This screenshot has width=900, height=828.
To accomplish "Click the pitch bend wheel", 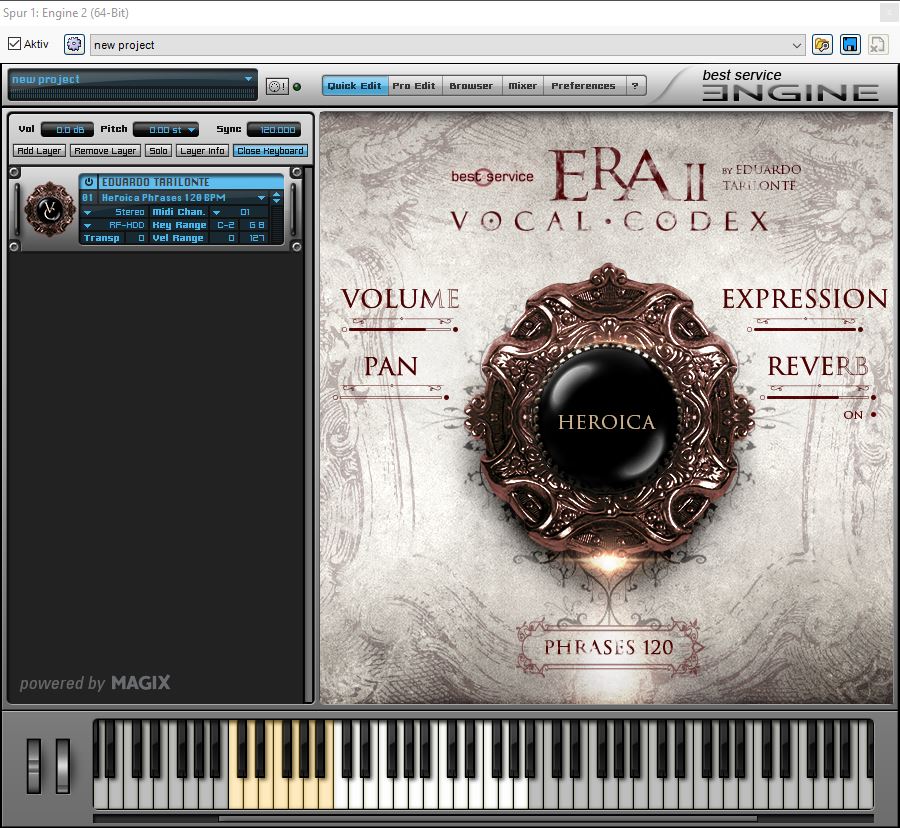I will point(34,766).
